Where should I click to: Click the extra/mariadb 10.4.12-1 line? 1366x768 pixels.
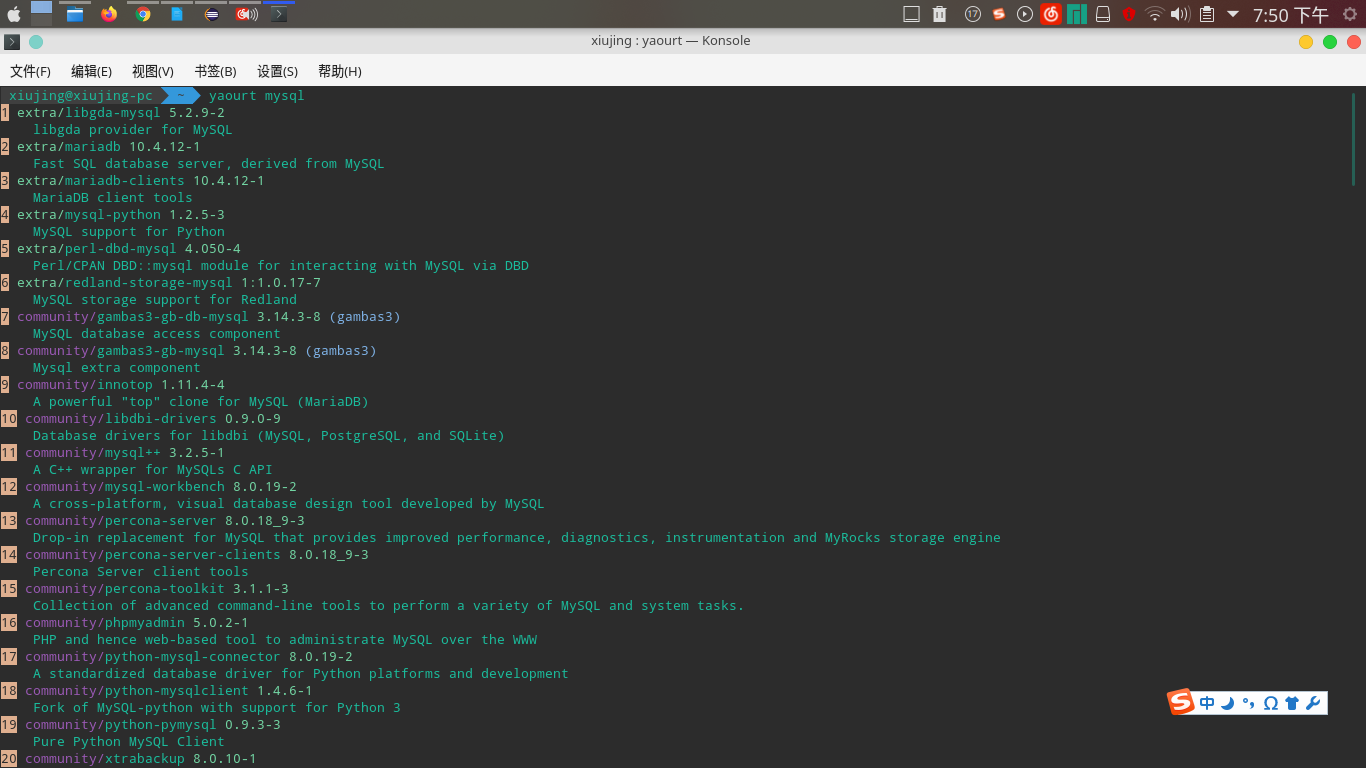point(109,147)
